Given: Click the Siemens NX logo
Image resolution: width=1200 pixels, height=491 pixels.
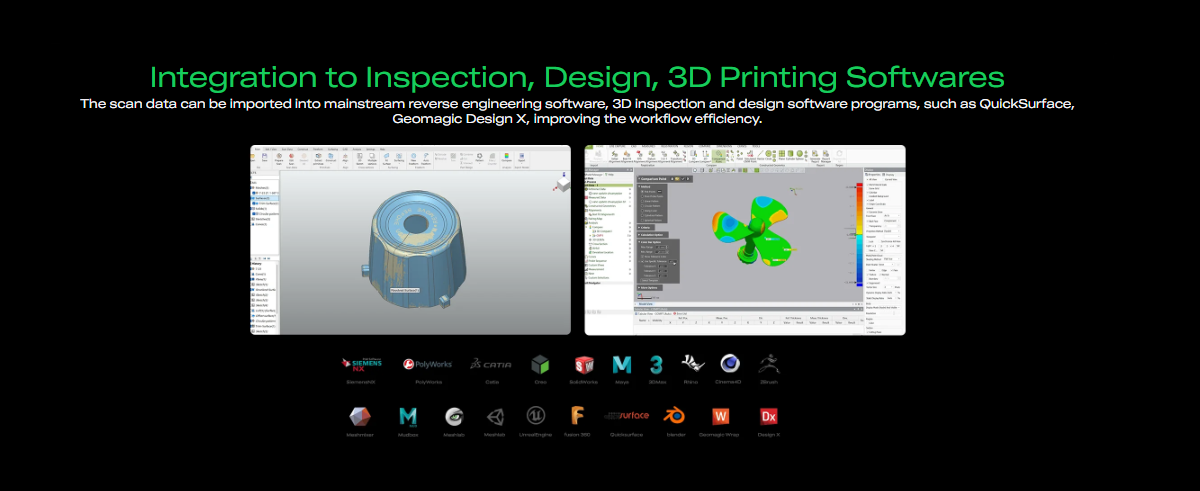Looking at the screenshot, I should click(361, 364).
